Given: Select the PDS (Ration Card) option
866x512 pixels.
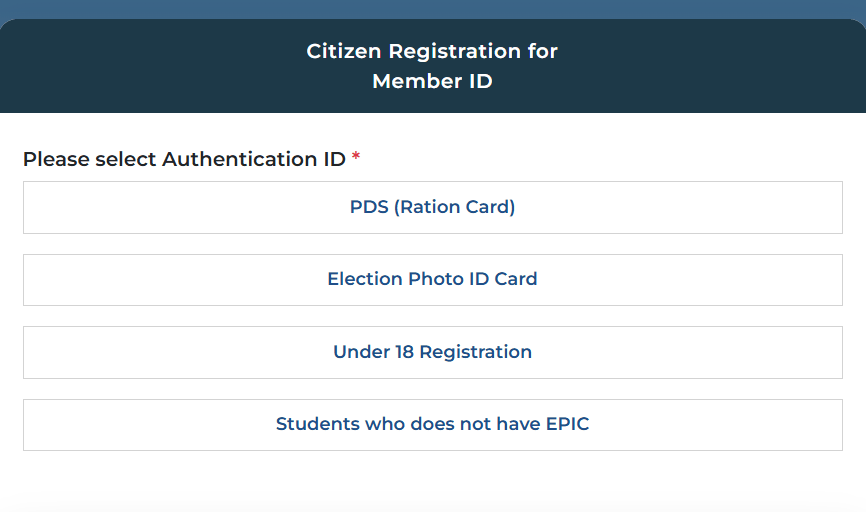Looking at the screenshot, I should [432, 208].
